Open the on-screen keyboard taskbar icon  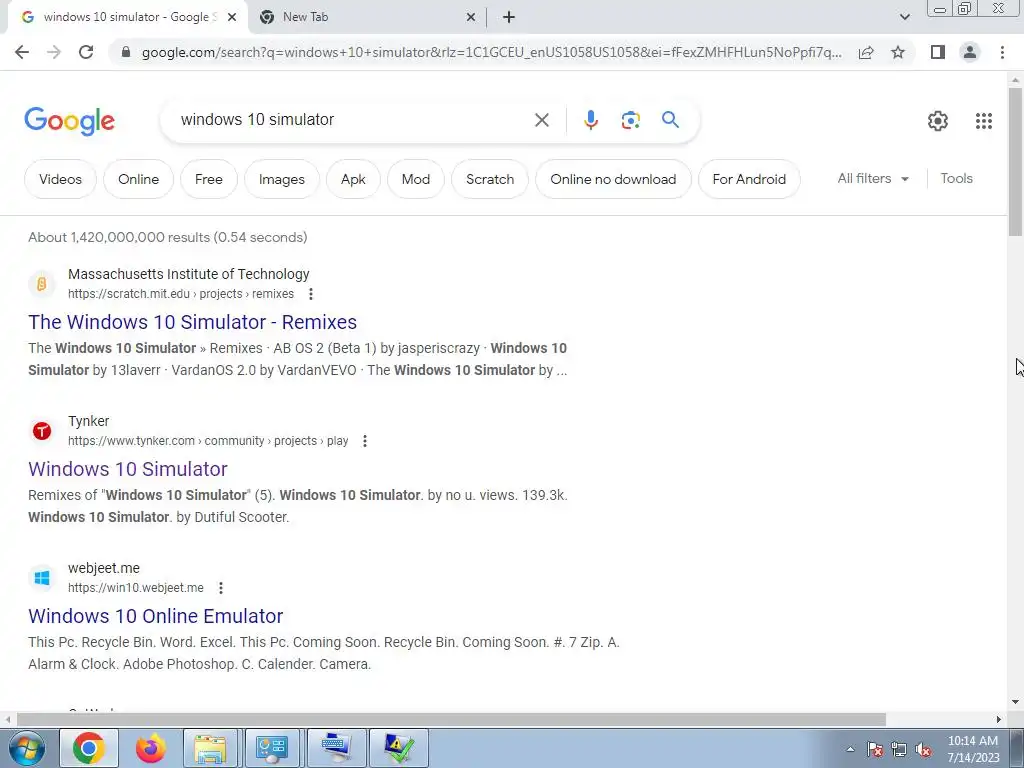[337, 748]
